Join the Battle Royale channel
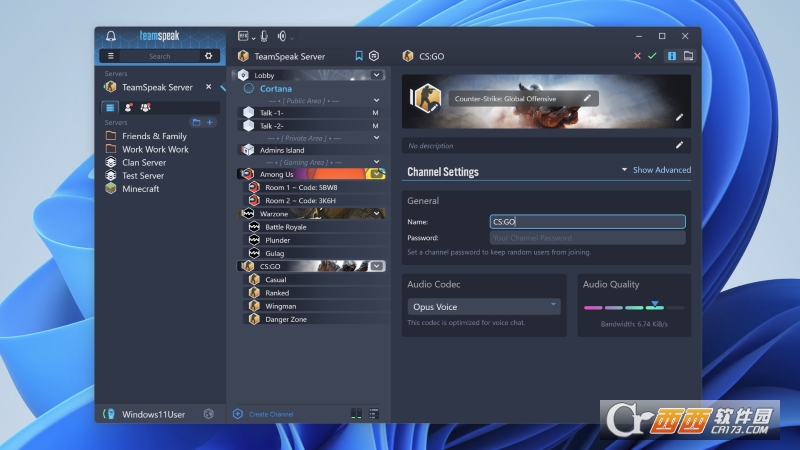 [x=316, y=227]
